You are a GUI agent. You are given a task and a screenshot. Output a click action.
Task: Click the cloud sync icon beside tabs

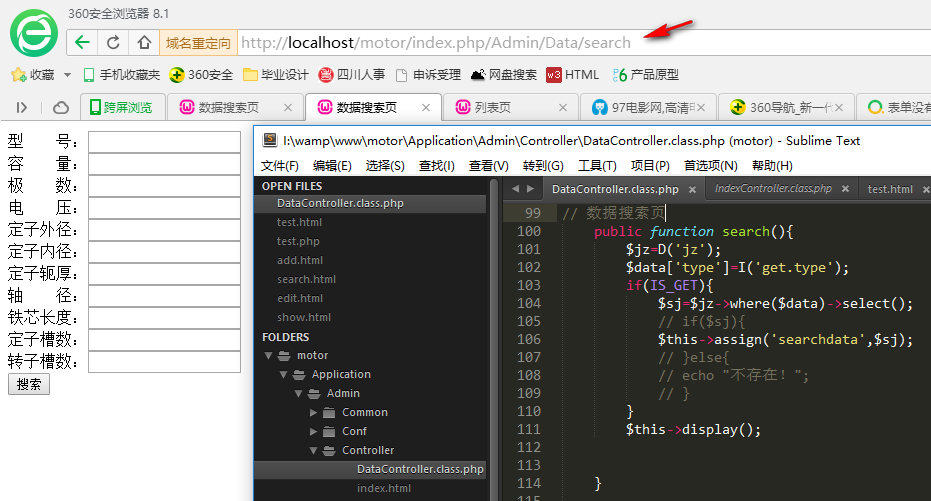click(61, 107)
